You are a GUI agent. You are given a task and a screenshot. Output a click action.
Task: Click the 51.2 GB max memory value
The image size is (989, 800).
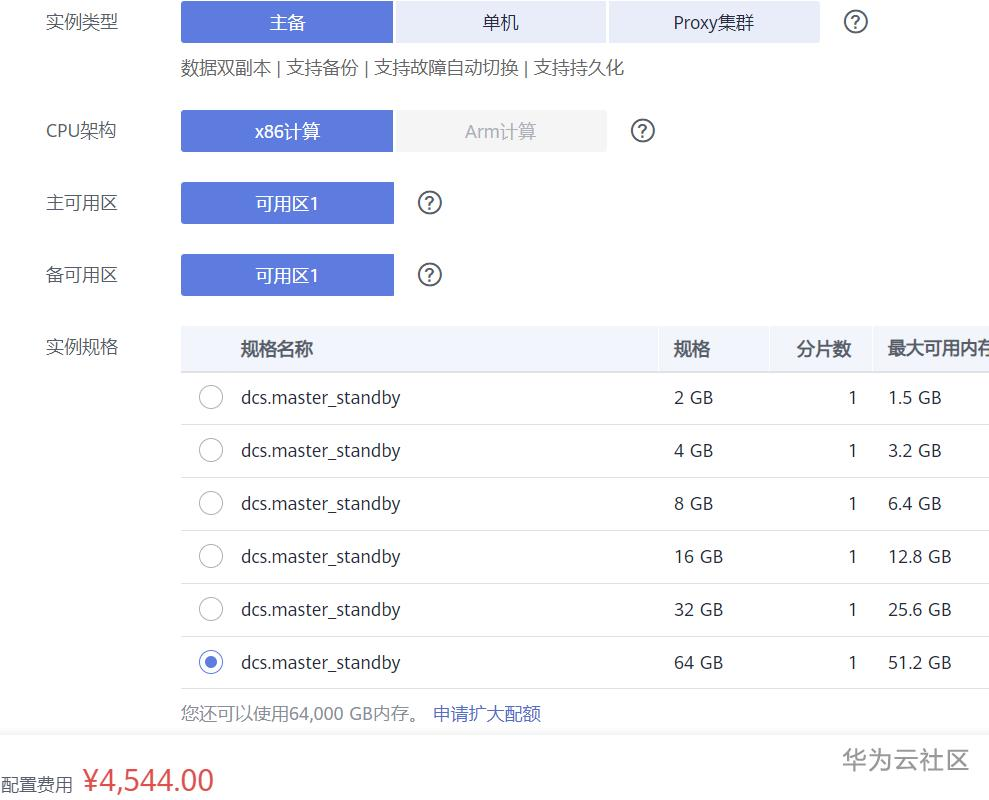[x=920, y=662]
